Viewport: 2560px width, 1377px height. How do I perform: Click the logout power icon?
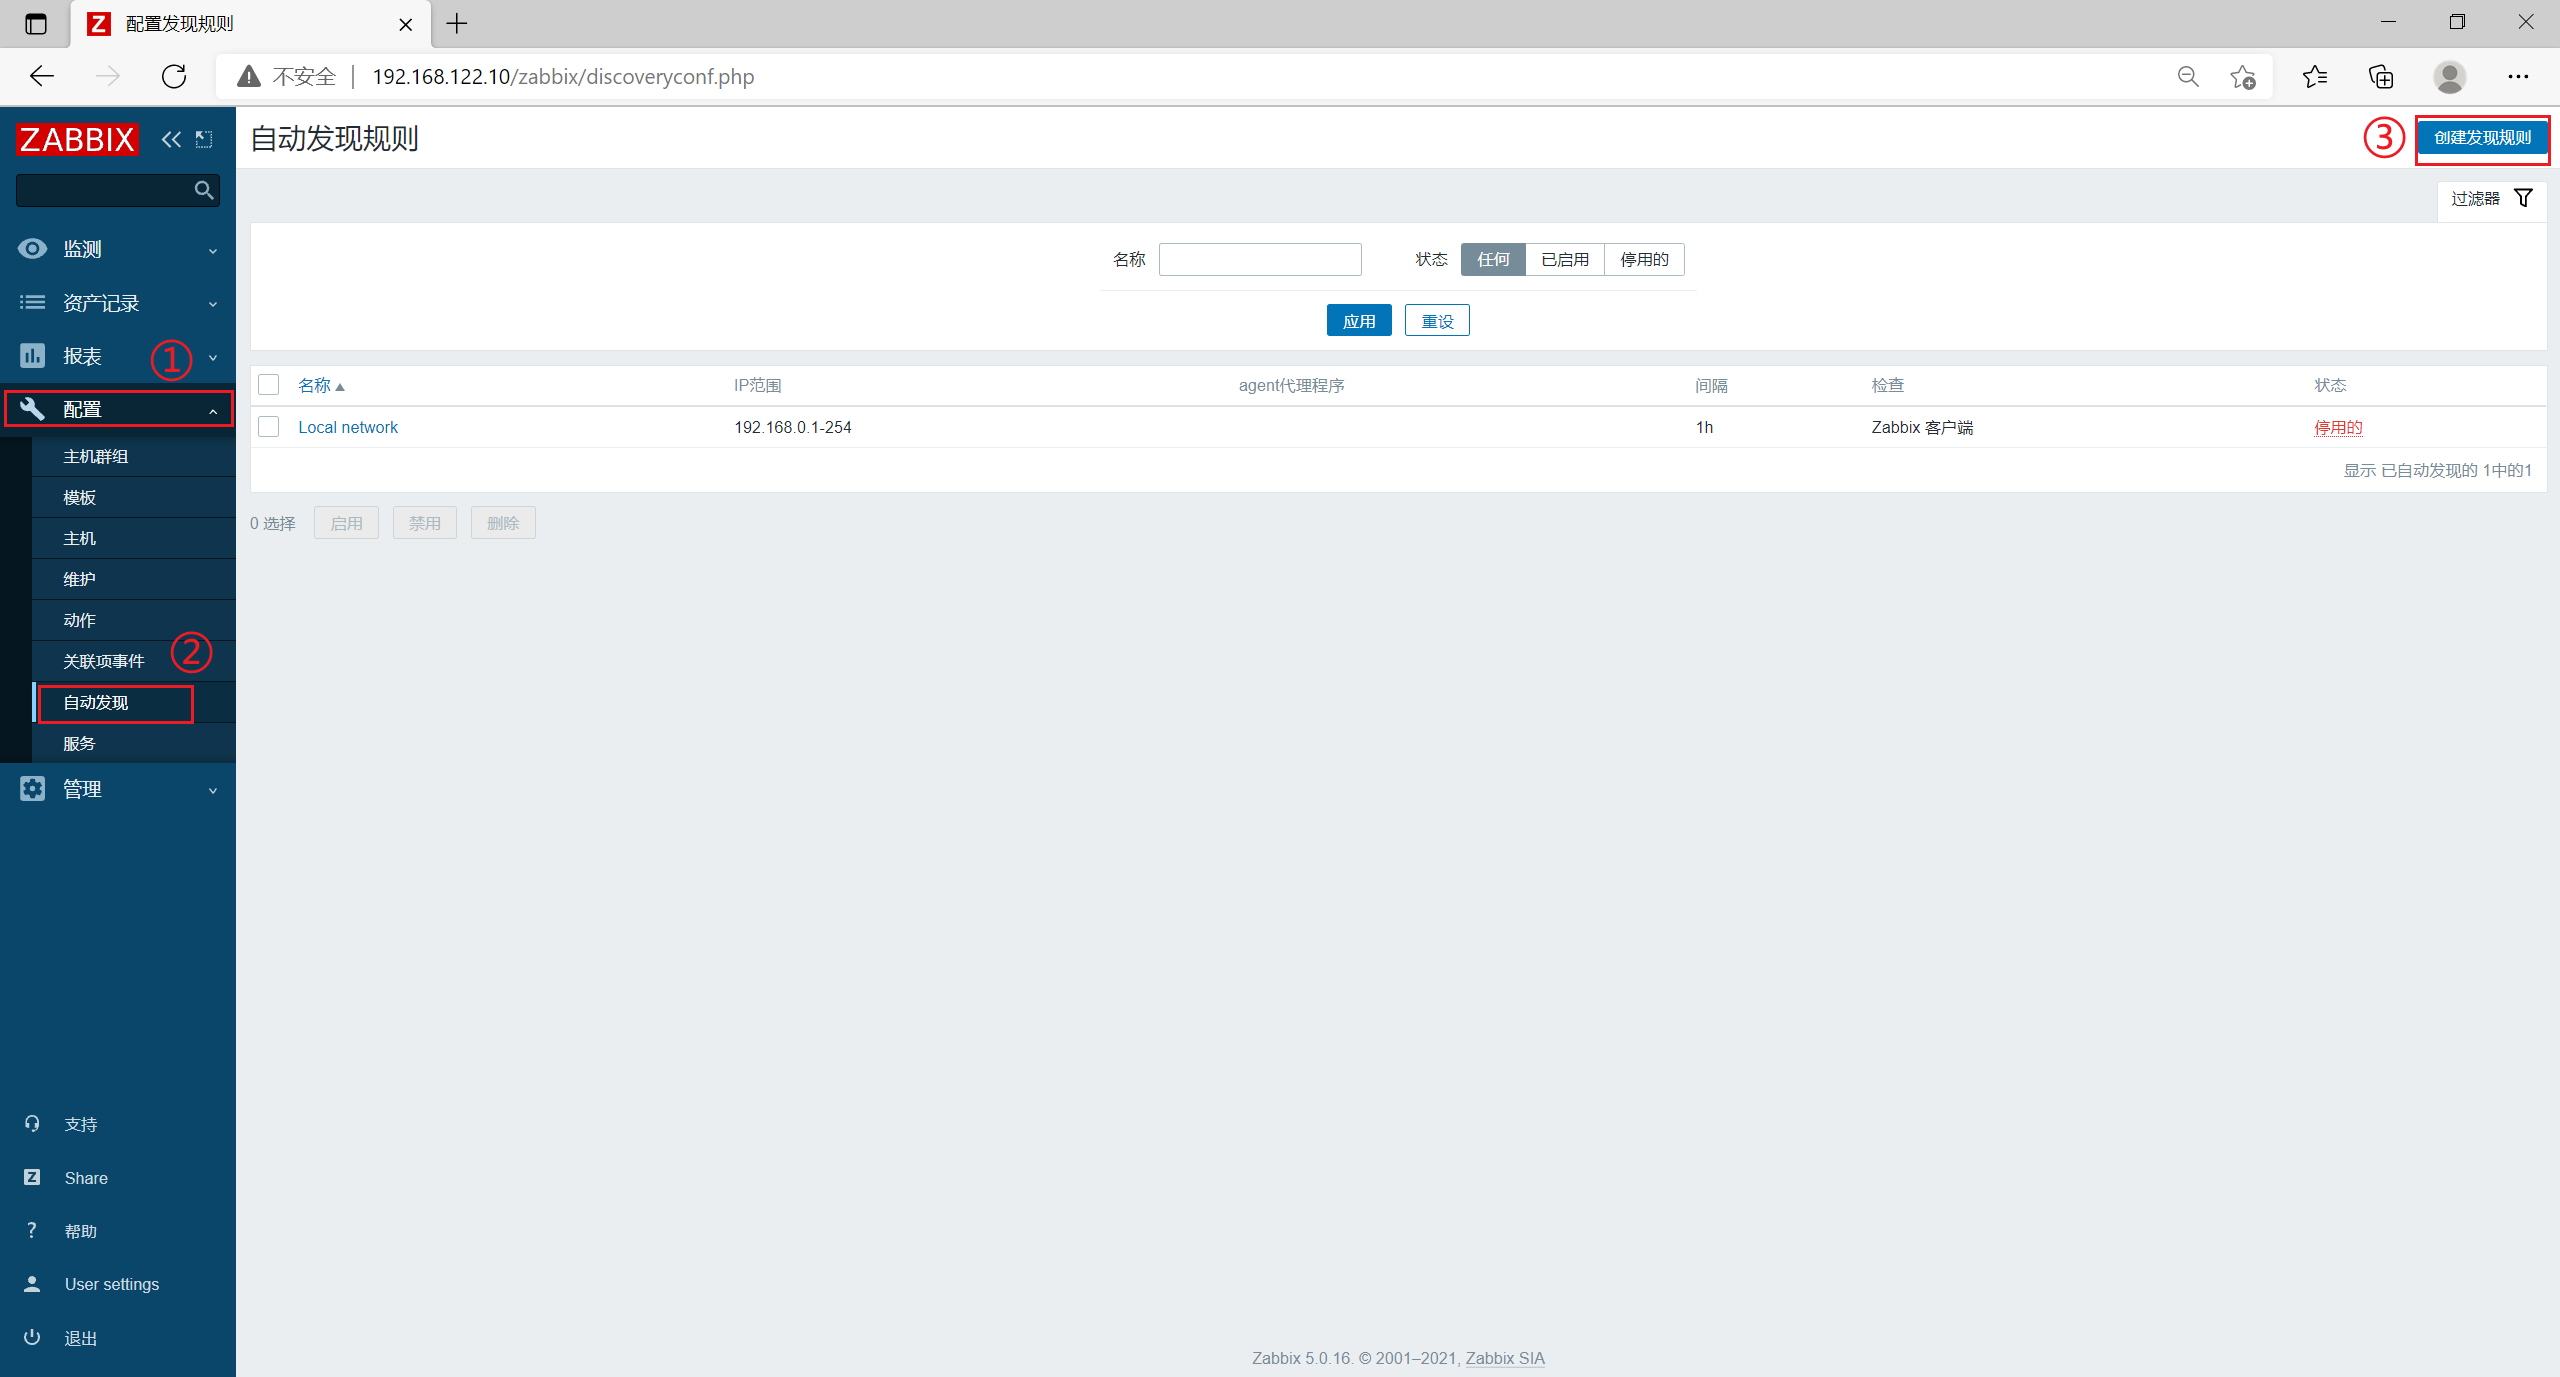[32, 1337]
